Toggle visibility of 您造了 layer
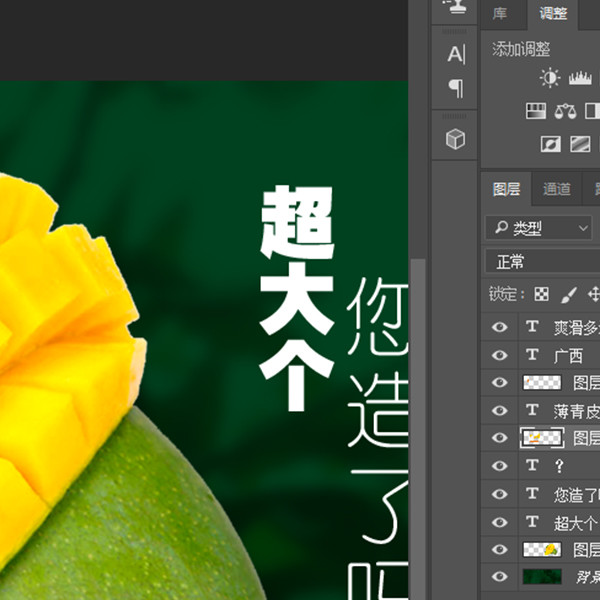600x600 pixels. point(499,494)
